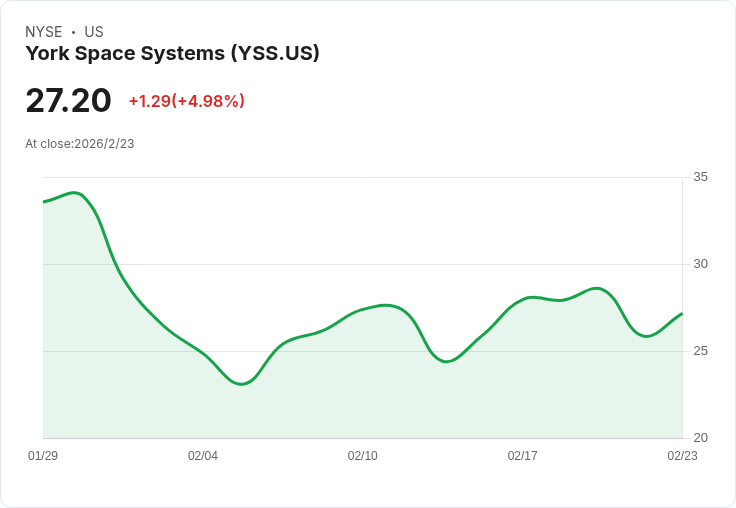The image size is (736, 508).
Task: Select the 02/23 date axis label
Action: coord(682,456)
